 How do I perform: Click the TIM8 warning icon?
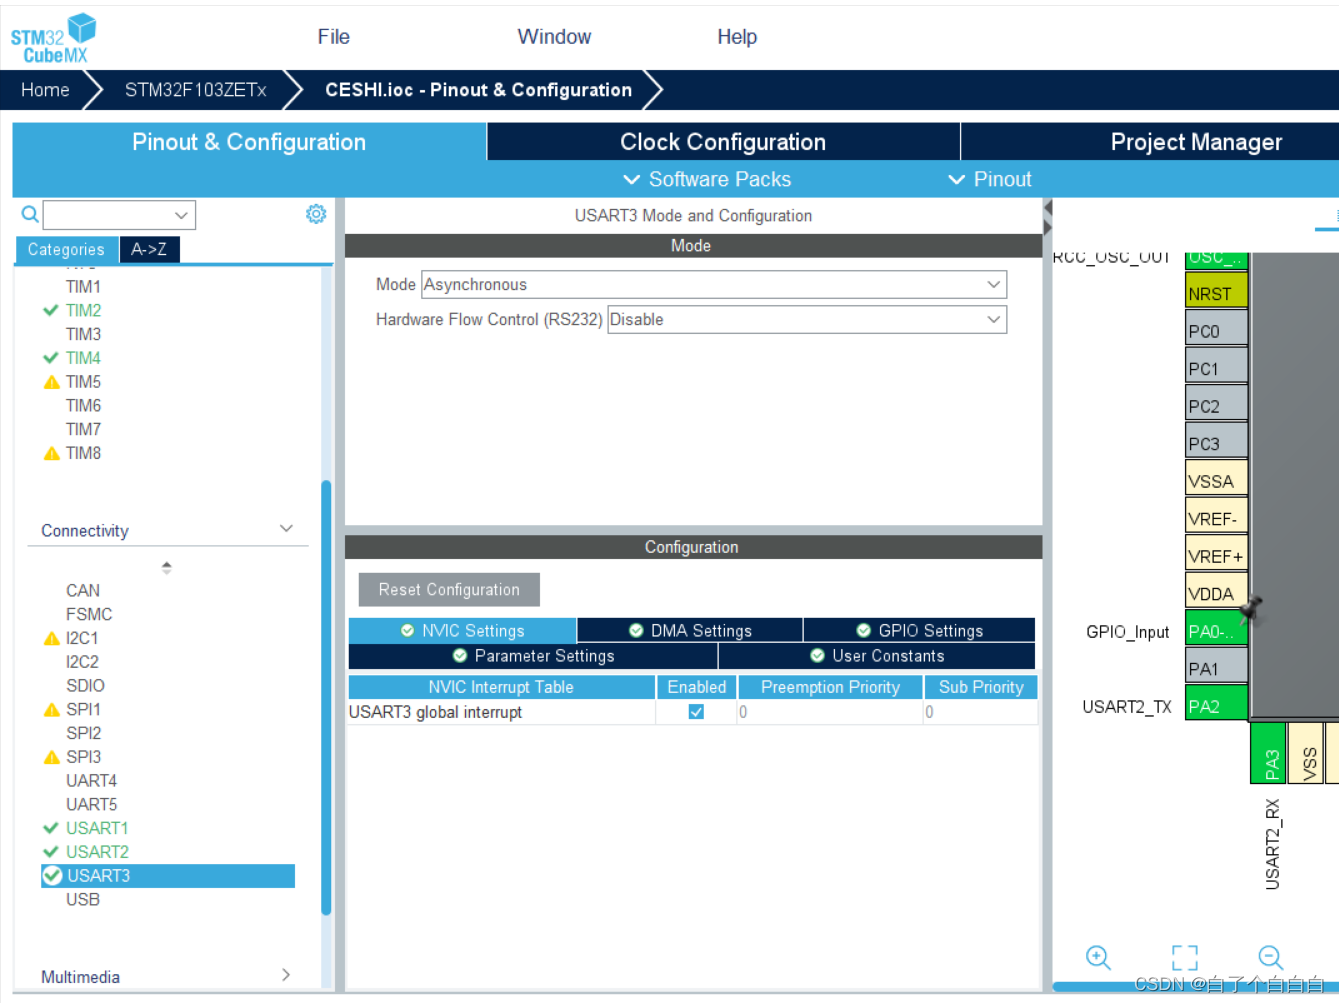52,453
